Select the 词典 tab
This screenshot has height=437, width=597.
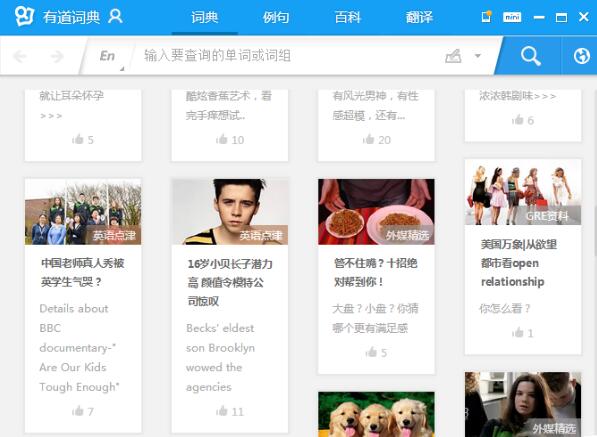pyautogui.click(x=204, y=17)
